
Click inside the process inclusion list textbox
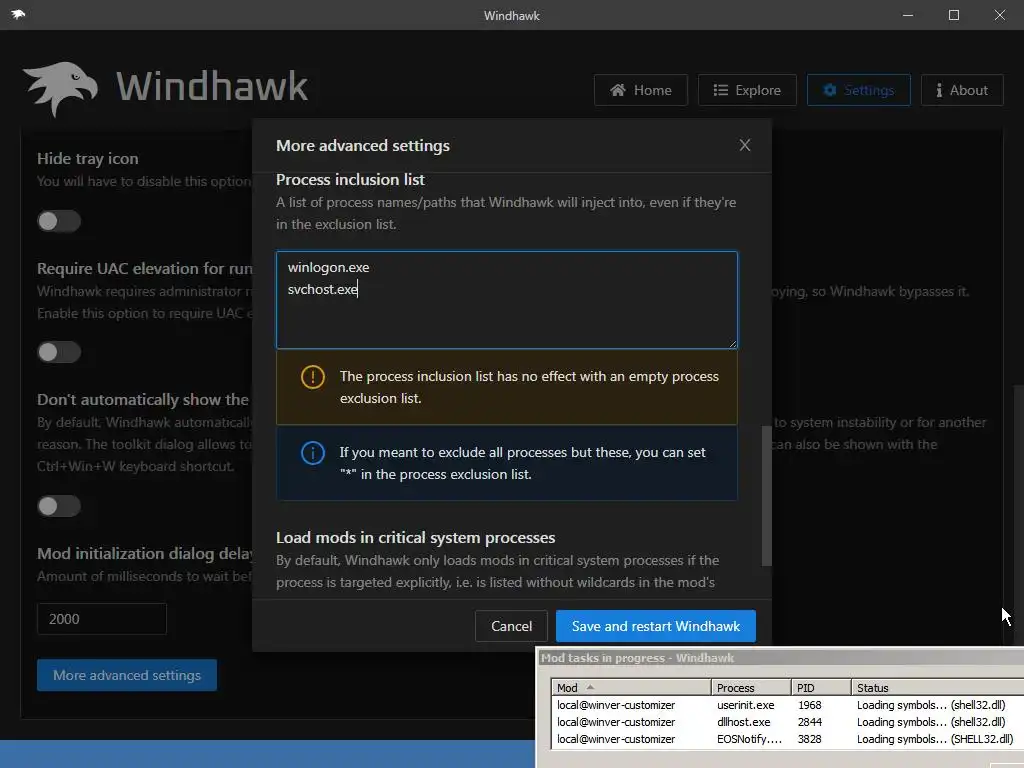507,300
